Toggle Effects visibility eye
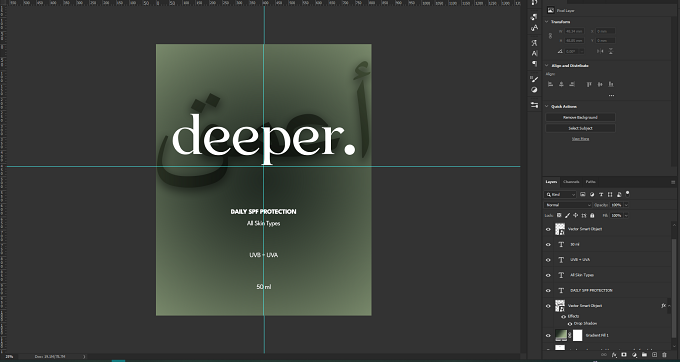Viewport: 680px width, 362px height. 563,316
